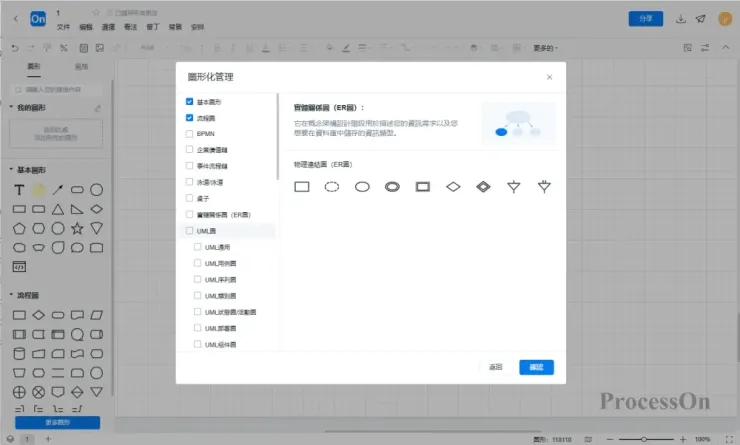Select the double-border ellipse ER shape

392,187
